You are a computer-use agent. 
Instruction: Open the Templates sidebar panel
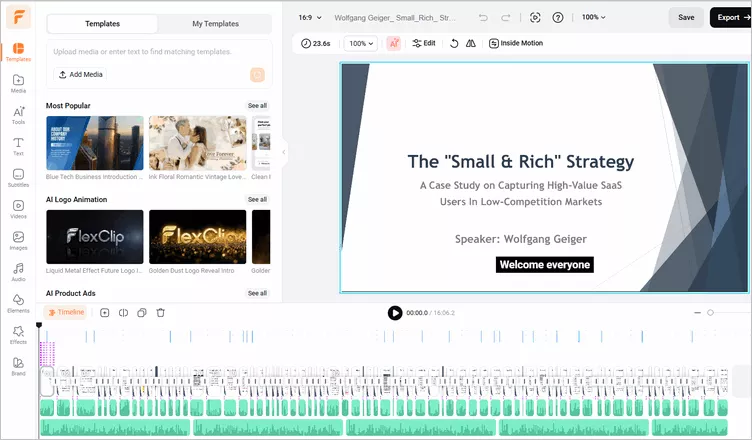18,52
